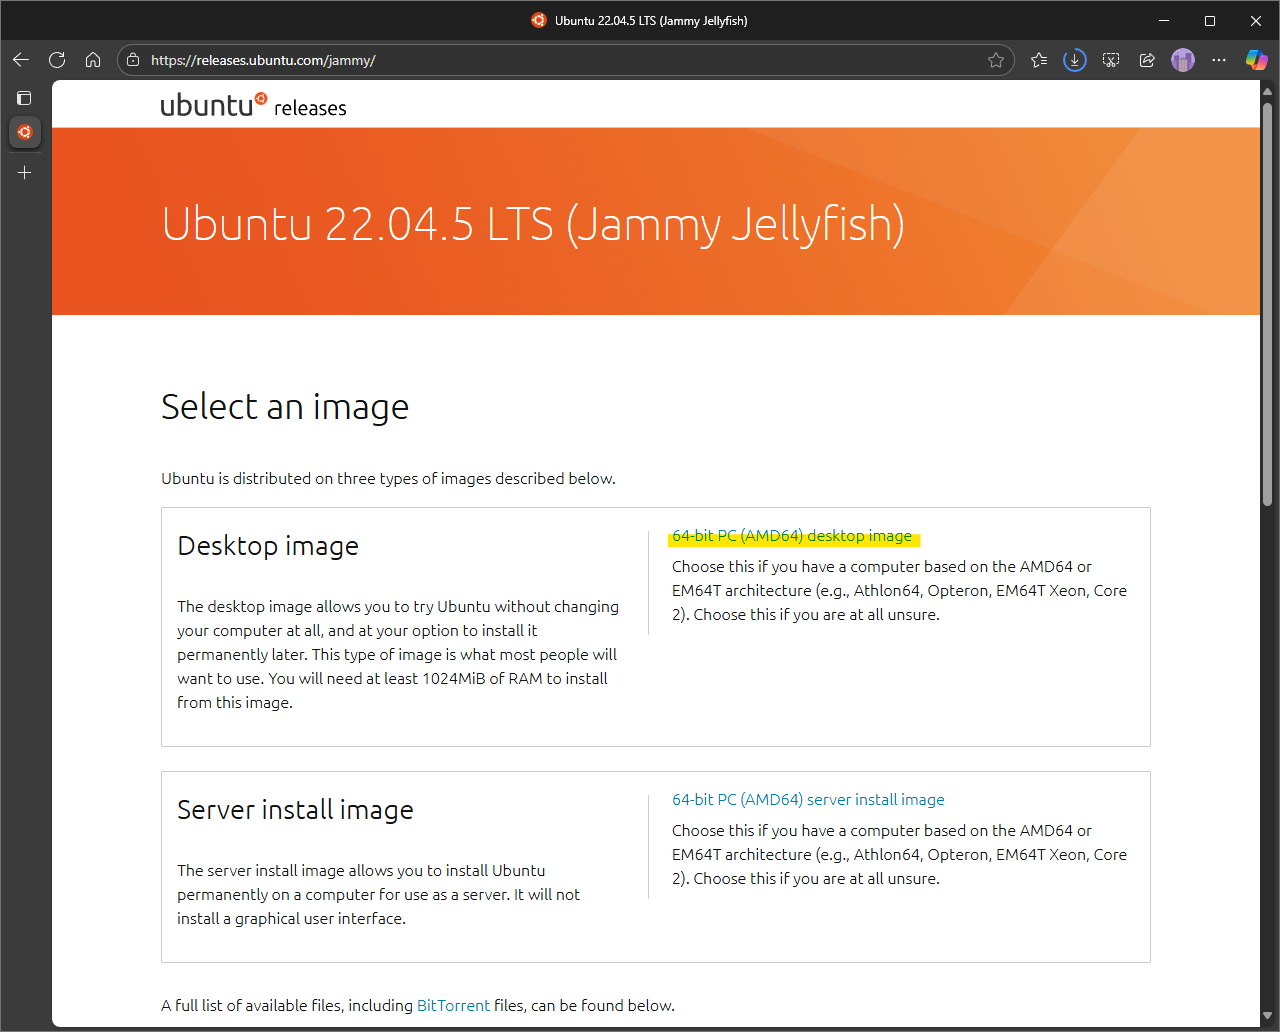This screenshot has width=1280, height=1032.
Task: Maximize the browser window
Action: pyautogui.click(x=1210, y=20)
